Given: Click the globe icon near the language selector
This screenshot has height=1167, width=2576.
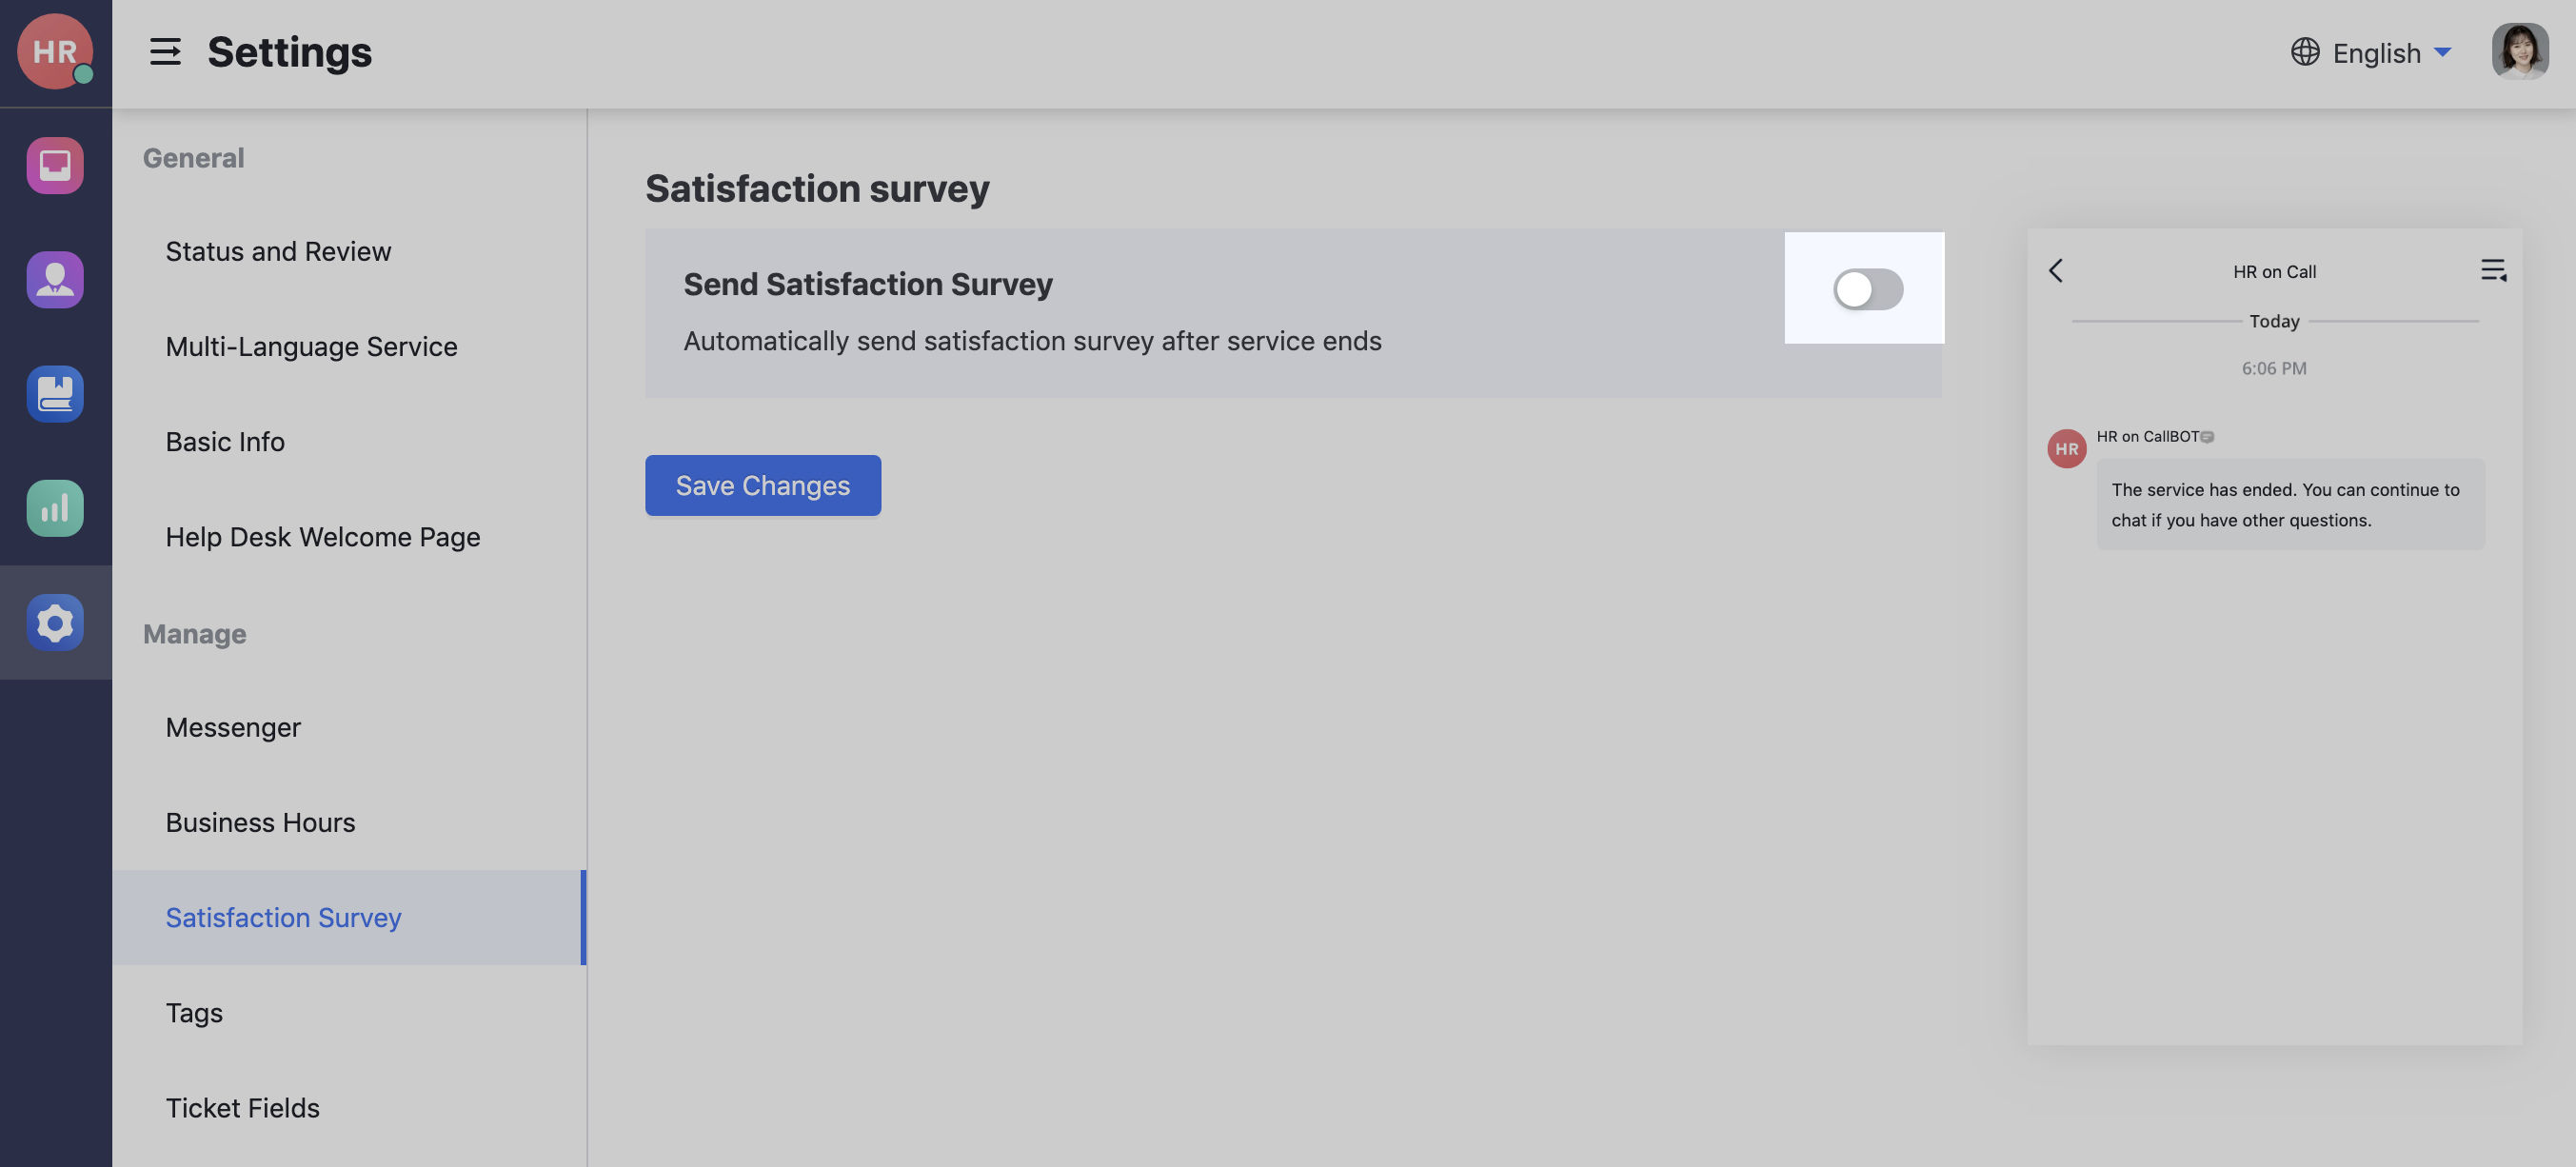Looking at the screenshot, I should pyautogui.click(x=2304, y=52).
